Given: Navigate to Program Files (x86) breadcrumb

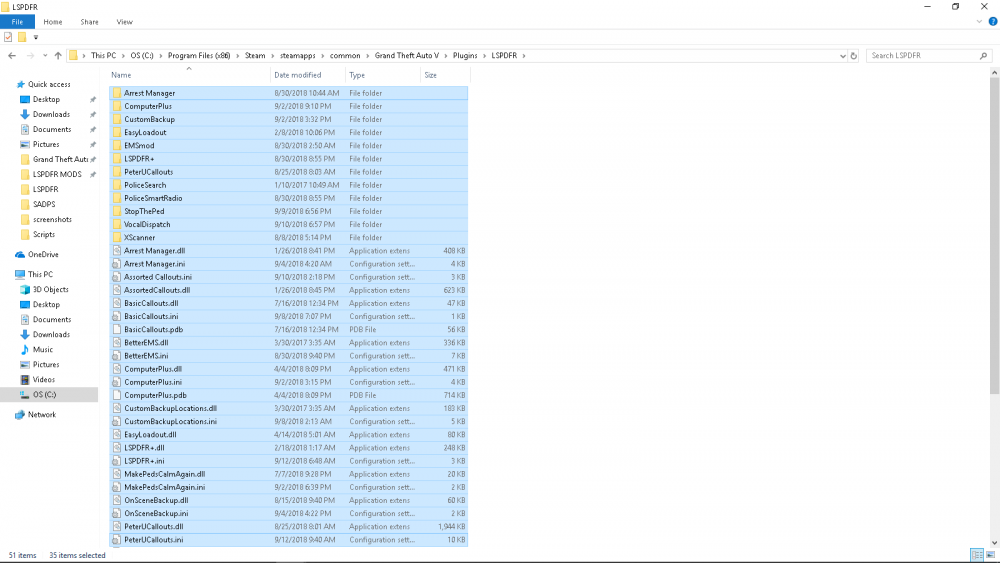Looking at the screenshot, I should click(199, 55).
